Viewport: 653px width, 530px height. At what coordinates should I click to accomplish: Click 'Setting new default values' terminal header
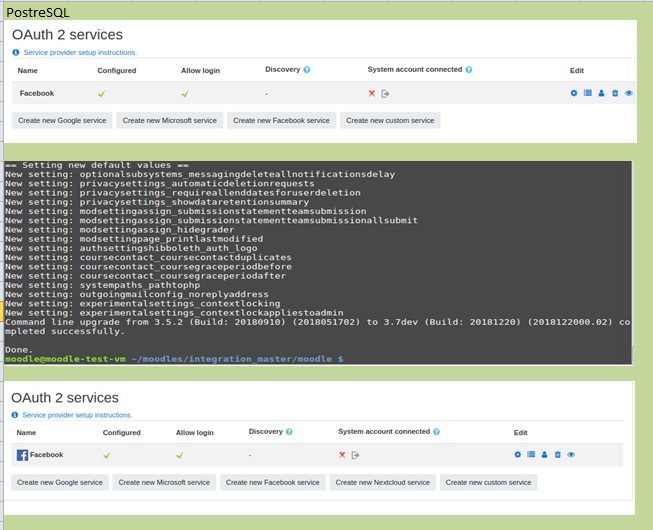click(x=97, y=165)
